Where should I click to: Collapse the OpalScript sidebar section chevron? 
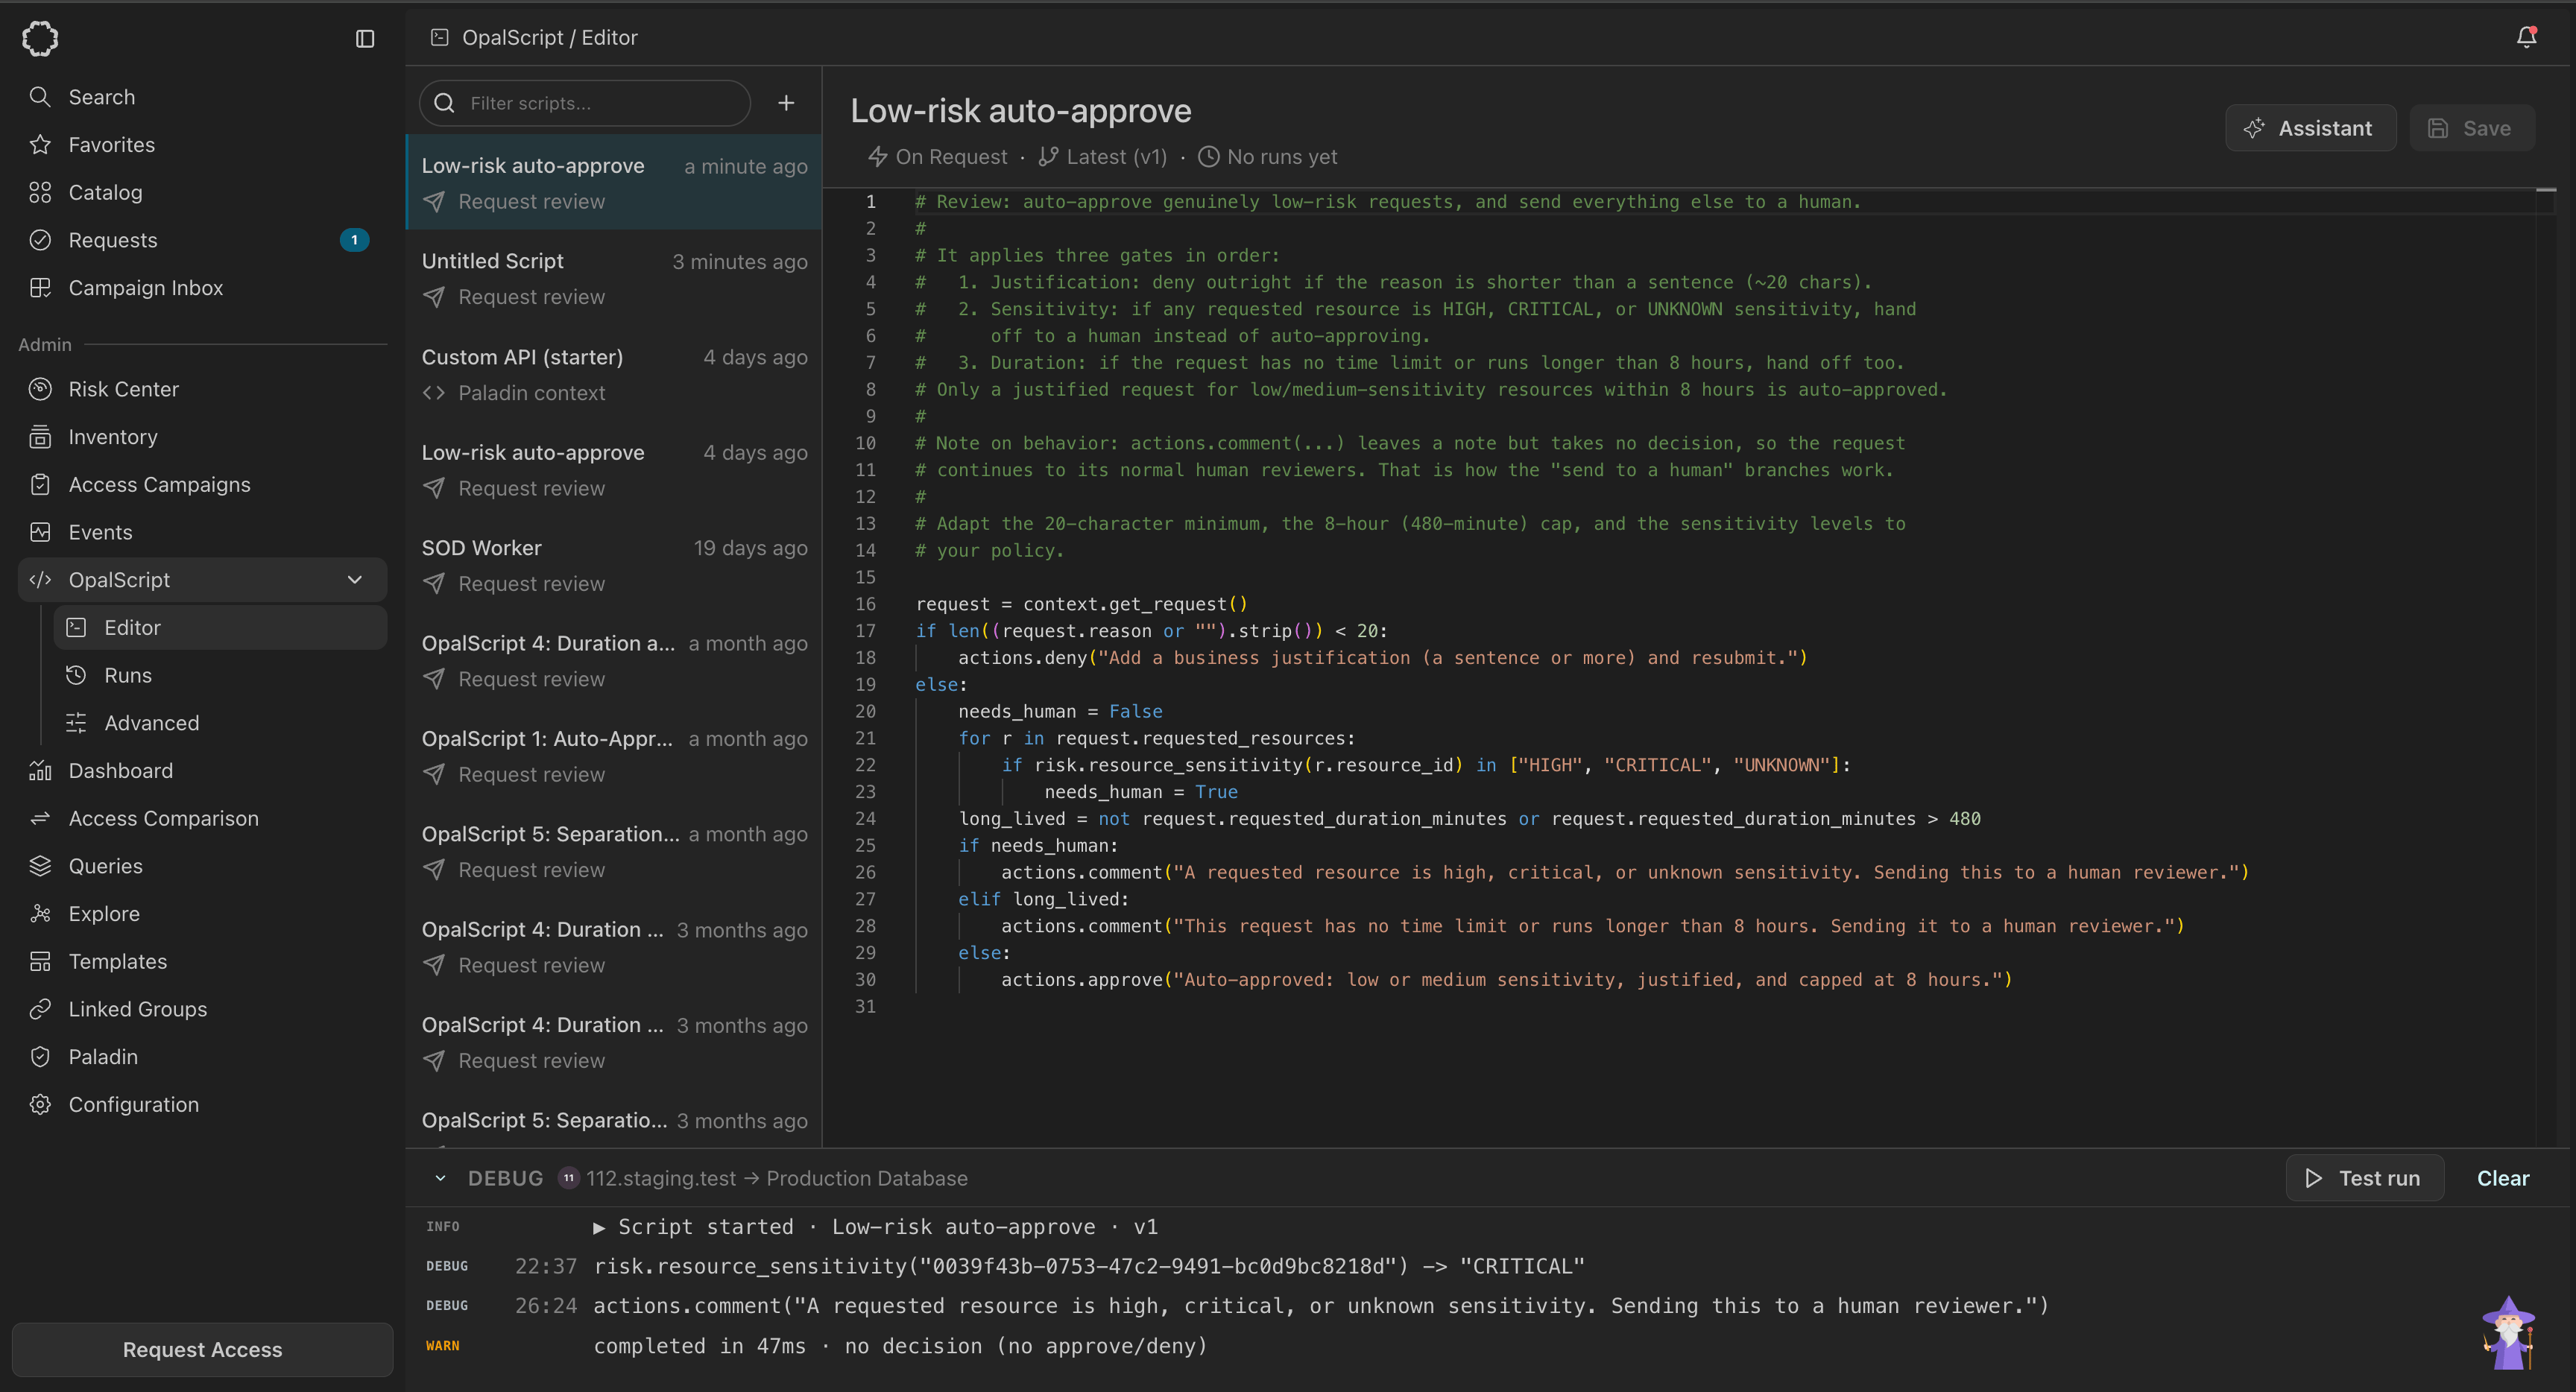pyautogui.click(x=355, y=580)
